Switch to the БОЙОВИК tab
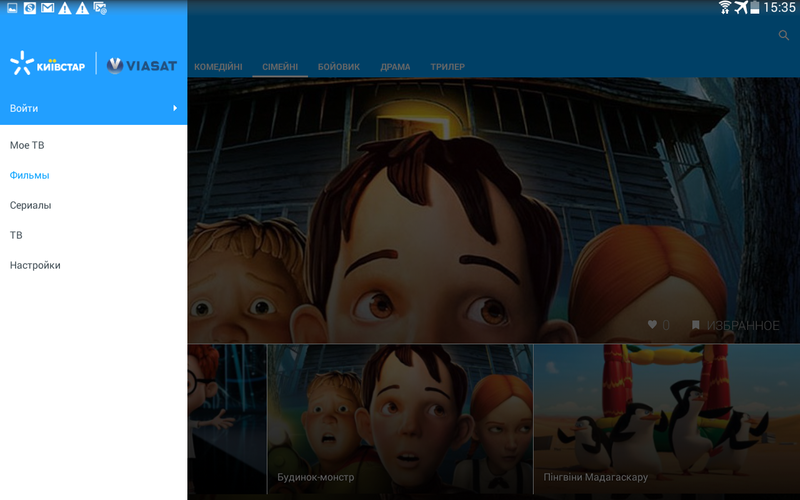Viewport: 800px width, 500px height. coord(339,67)
